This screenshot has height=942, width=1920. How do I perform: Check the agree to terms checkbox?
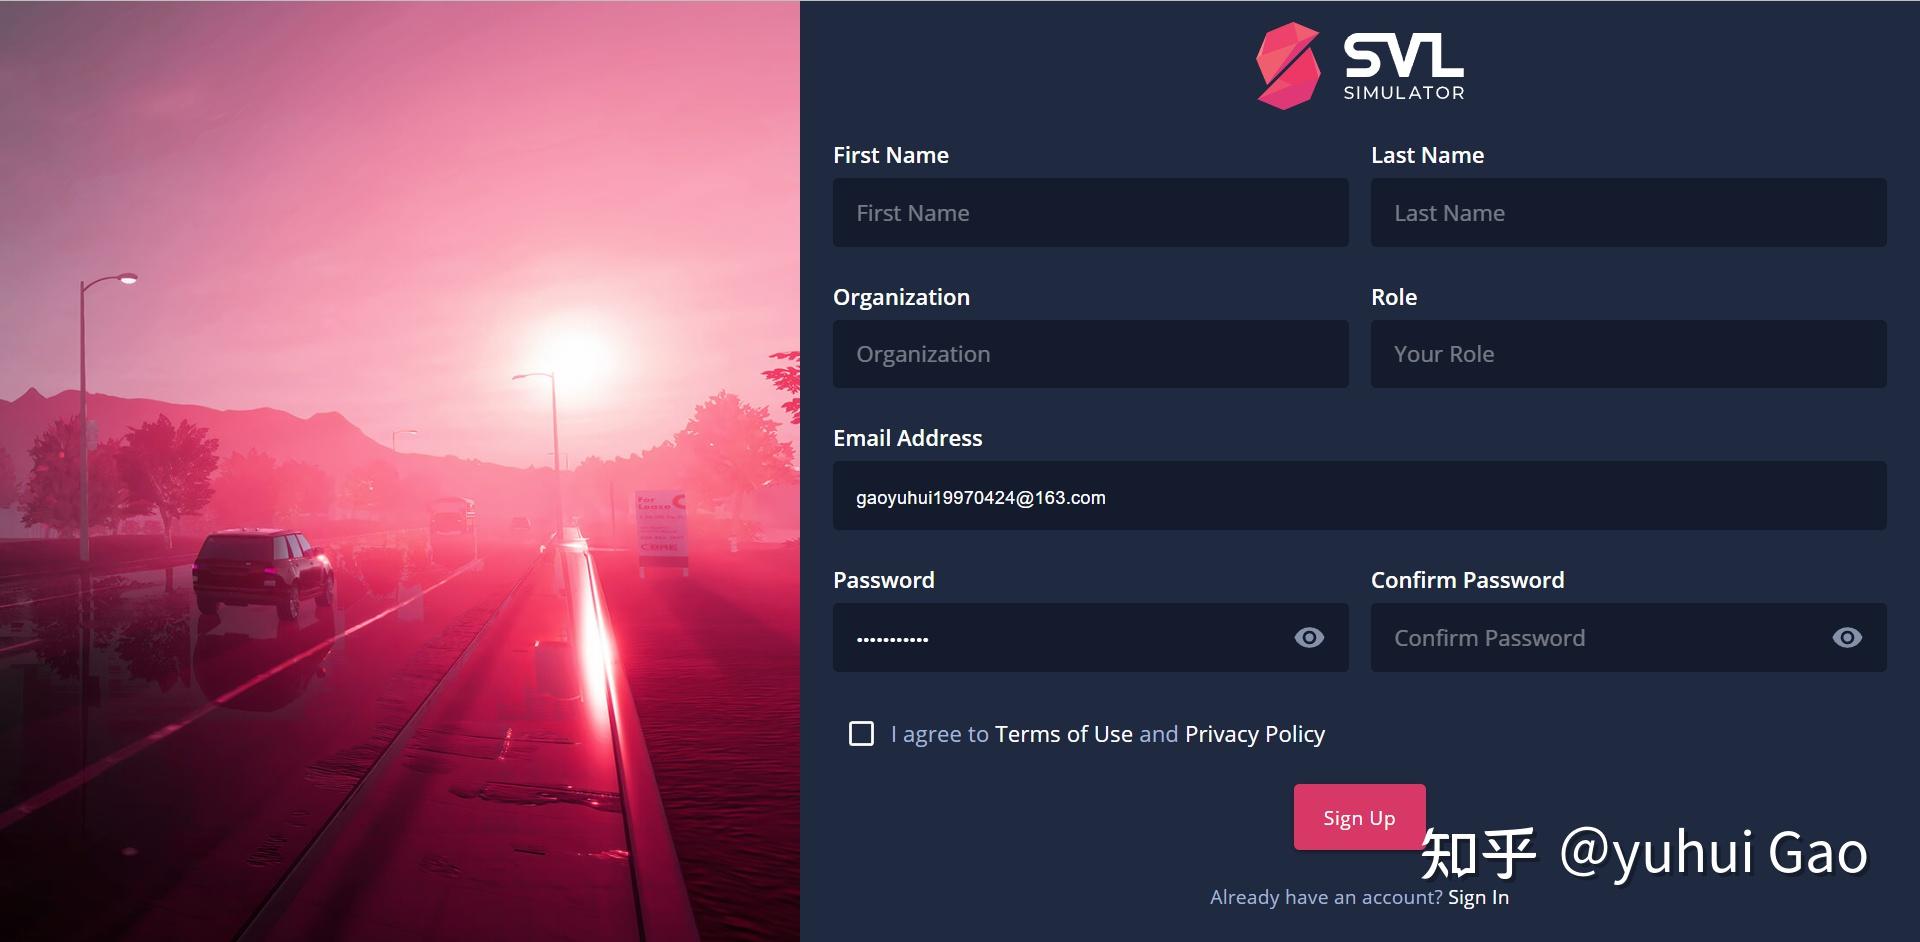[x=861, y=734]
